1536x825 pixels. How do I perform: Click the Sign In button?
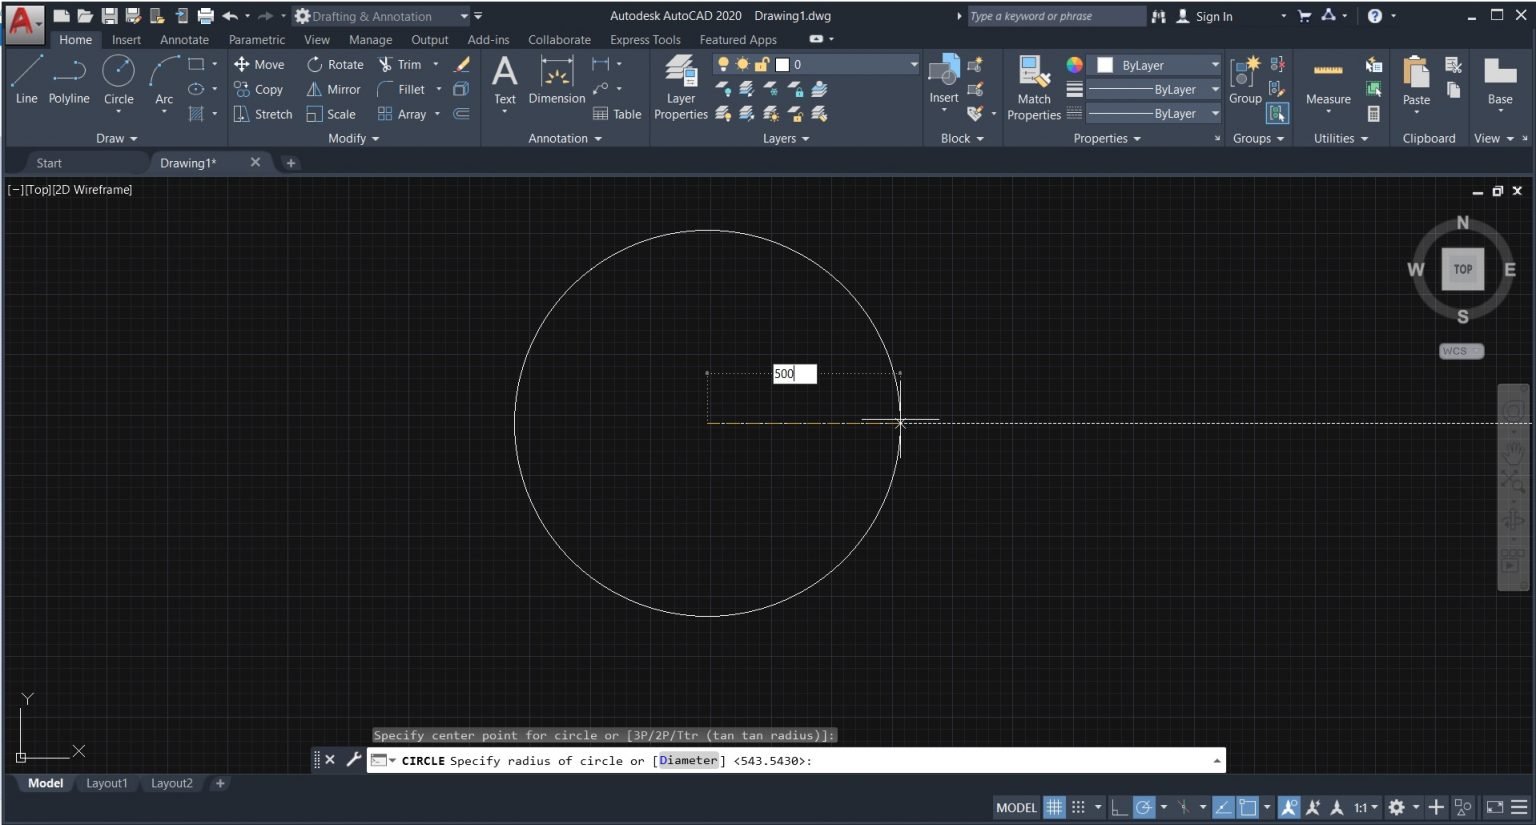[x=1214, y=16]
